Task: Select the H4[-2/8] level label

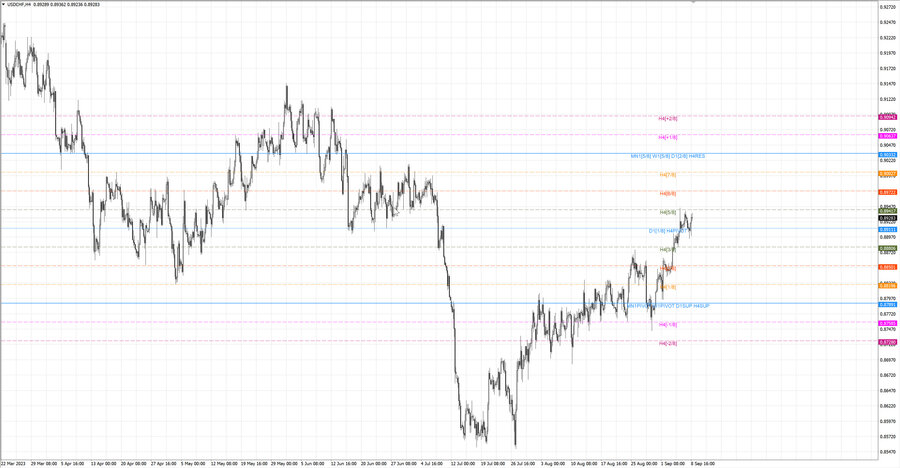Action: (668, 343)
